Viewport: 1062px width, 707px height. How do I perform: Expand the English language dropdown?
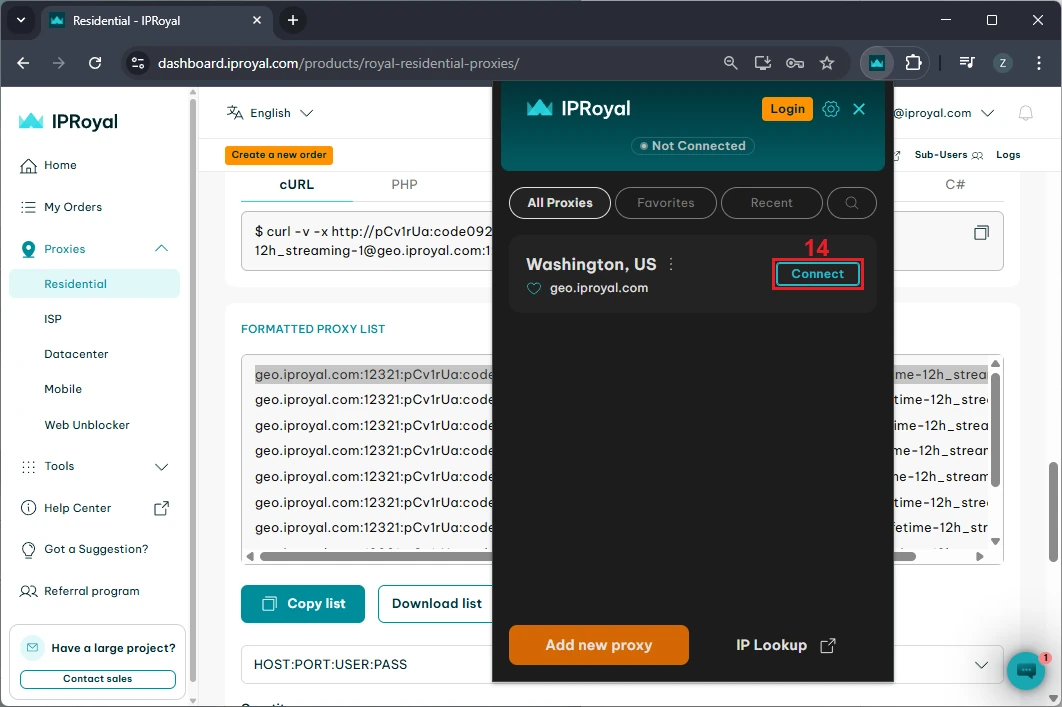click(270, 113)
